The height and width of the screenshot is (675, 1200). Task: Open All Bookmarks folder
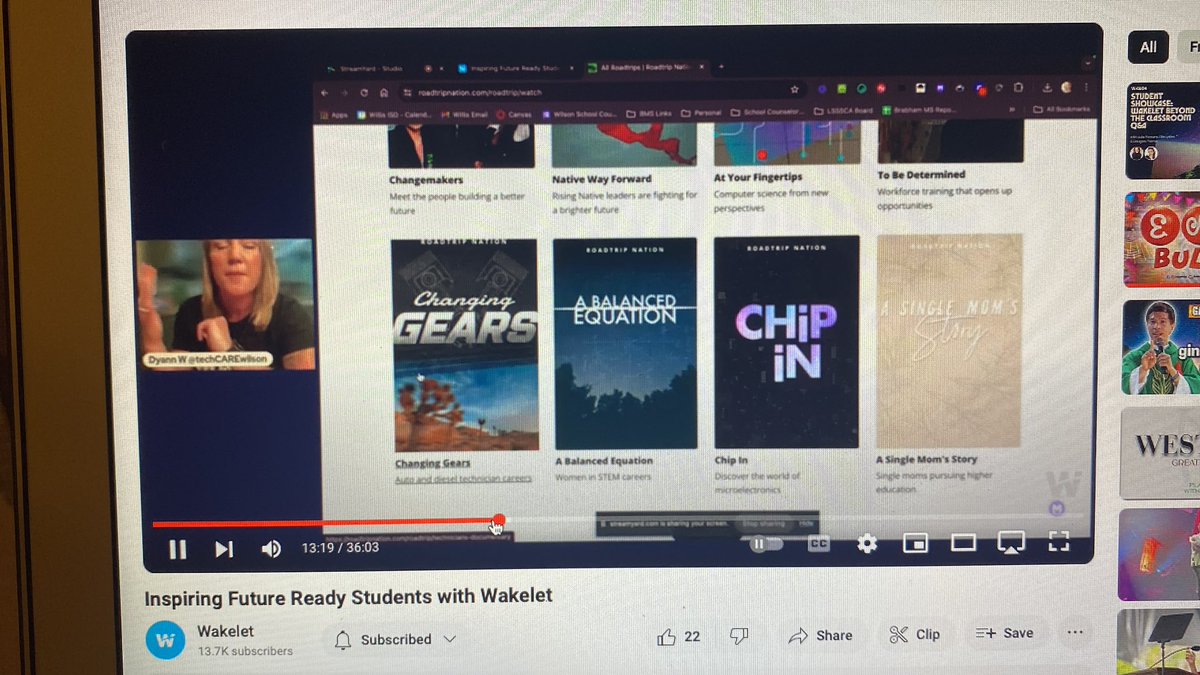tap(1060, 108)
